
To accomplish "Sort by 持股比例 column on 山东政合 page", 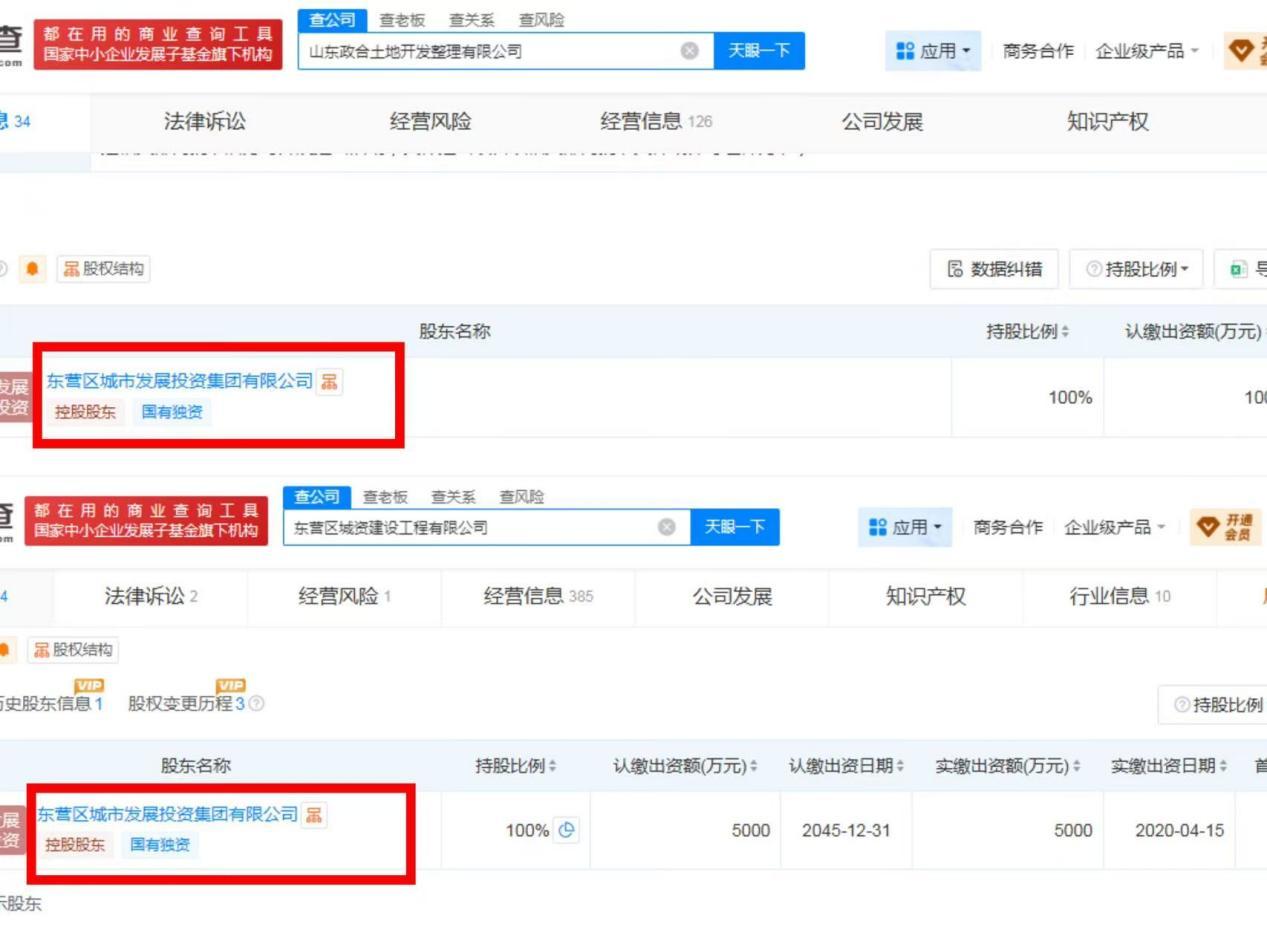I will tap(1065, 332).
